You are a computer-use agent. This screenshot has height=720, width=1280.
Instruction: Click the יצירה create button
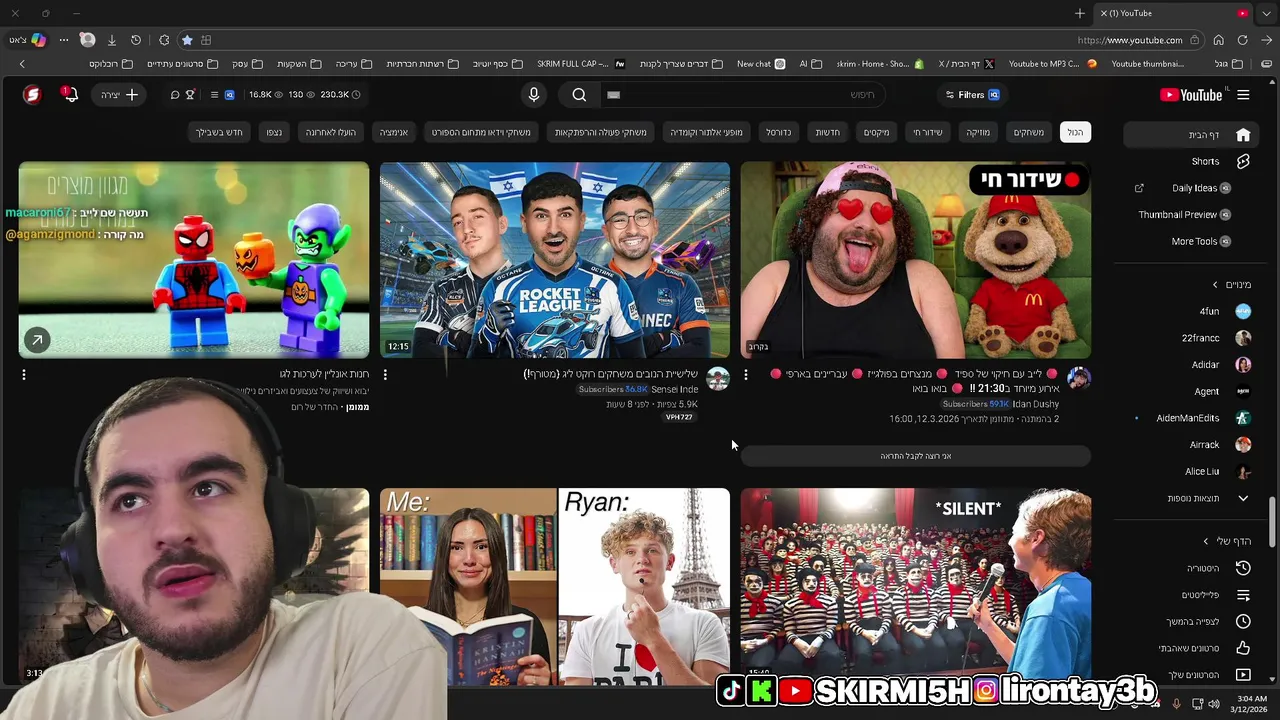click(x=119, y=95)
